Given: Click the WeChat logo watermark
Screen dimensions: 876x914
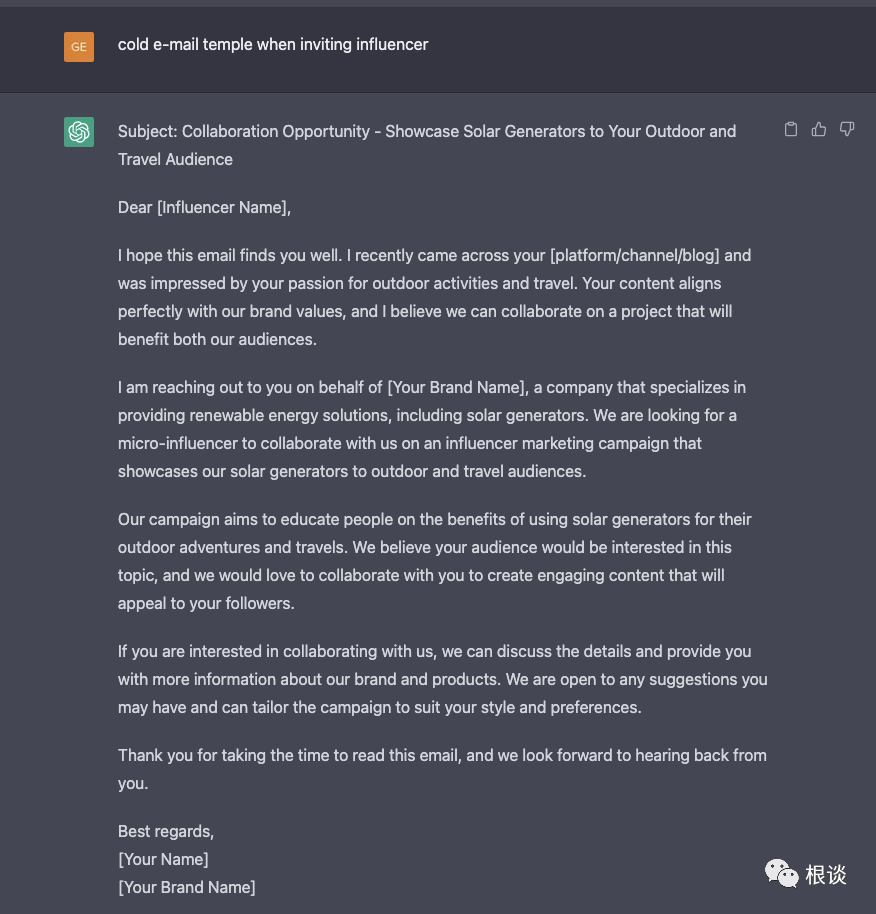Looking at the screenshot, I should [x=781, y=874].
